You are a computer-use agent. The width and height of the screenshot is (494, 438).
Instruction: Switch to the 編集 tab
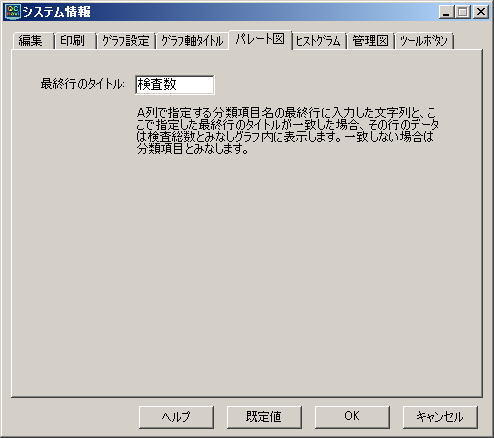pyautogui.click(x=33, y=41)
